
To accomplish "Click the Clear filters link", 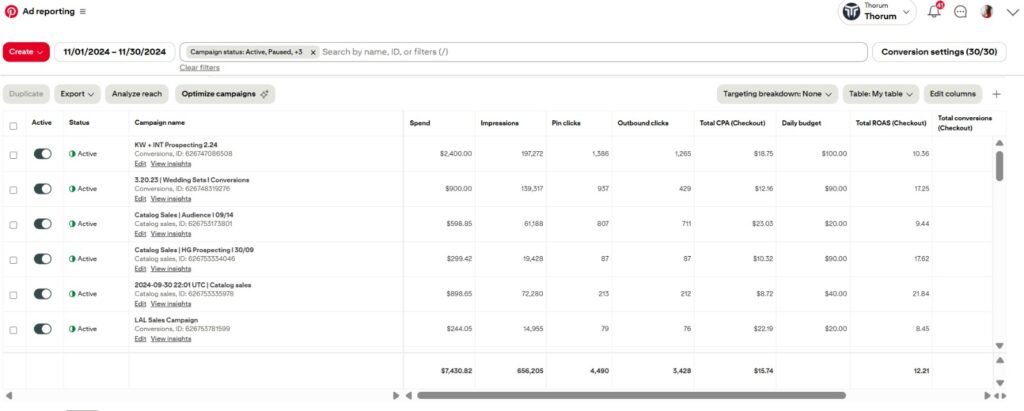I will click(x=200, y=68).
